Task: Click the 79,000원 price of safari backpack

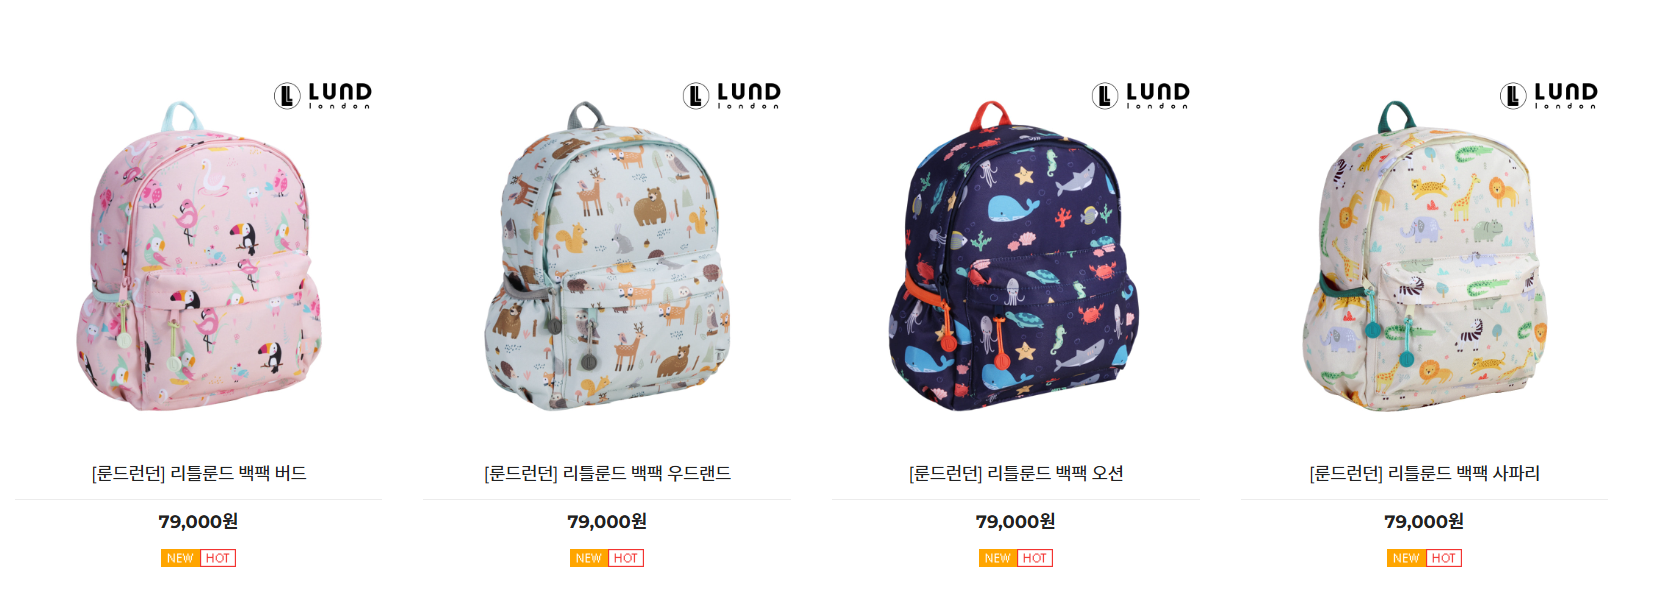Action: pyautogui.click(x=1424, y=521)
